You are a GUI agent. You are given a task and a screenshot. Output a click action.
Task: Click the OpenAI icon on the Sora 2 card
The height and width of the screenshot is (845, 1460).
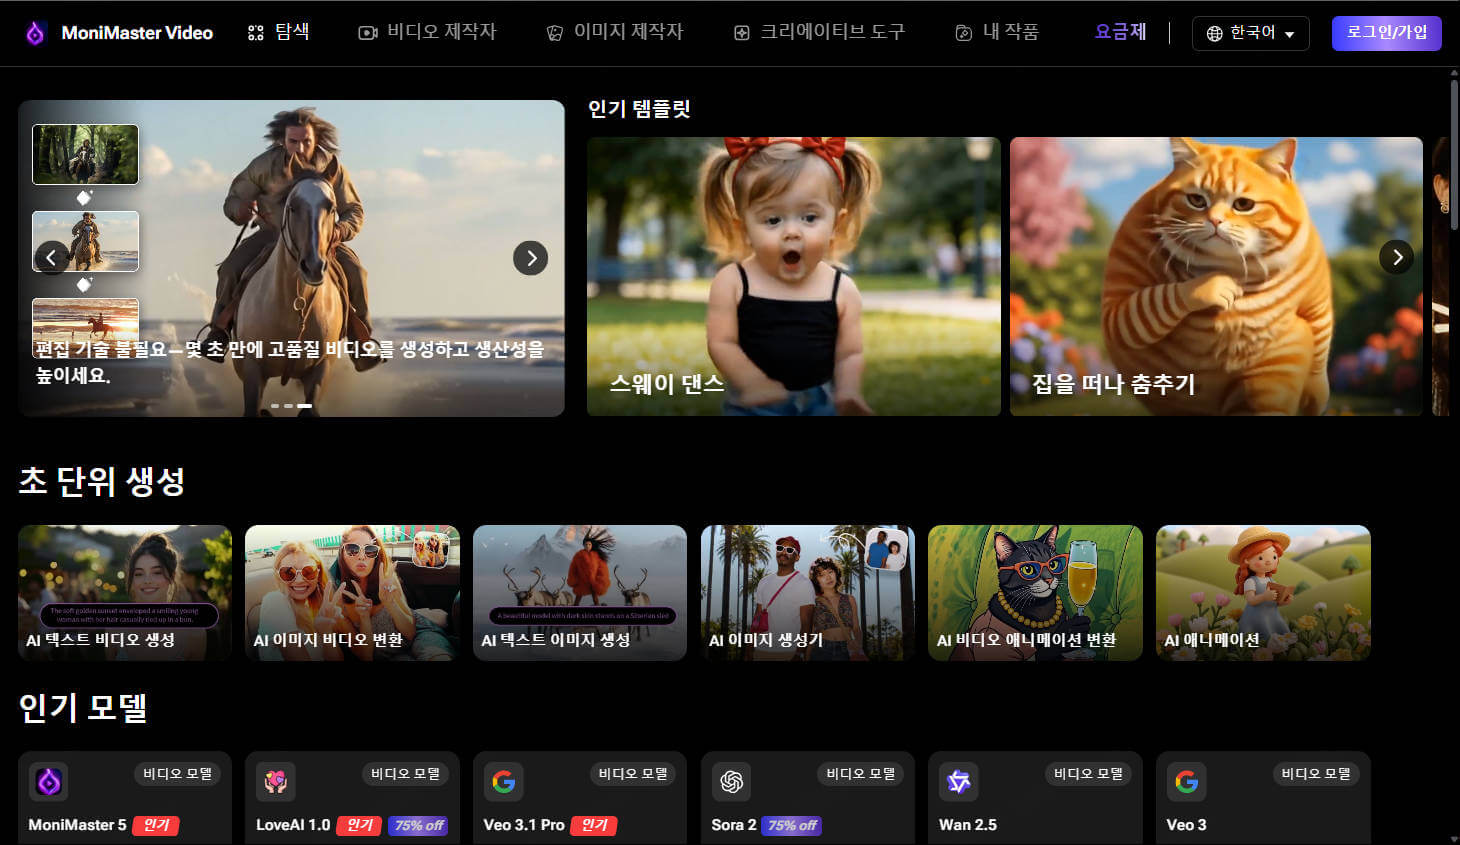[732, 782]
